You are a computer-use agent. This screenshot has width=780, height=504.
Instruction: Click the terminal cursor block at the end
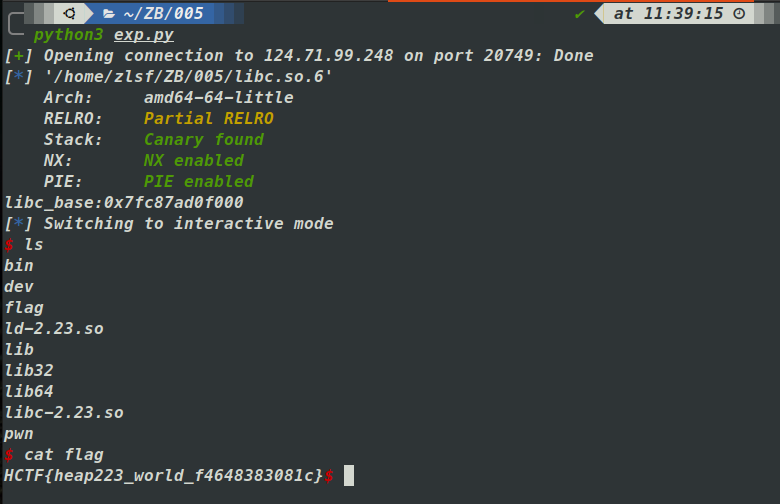pos(348,476)
